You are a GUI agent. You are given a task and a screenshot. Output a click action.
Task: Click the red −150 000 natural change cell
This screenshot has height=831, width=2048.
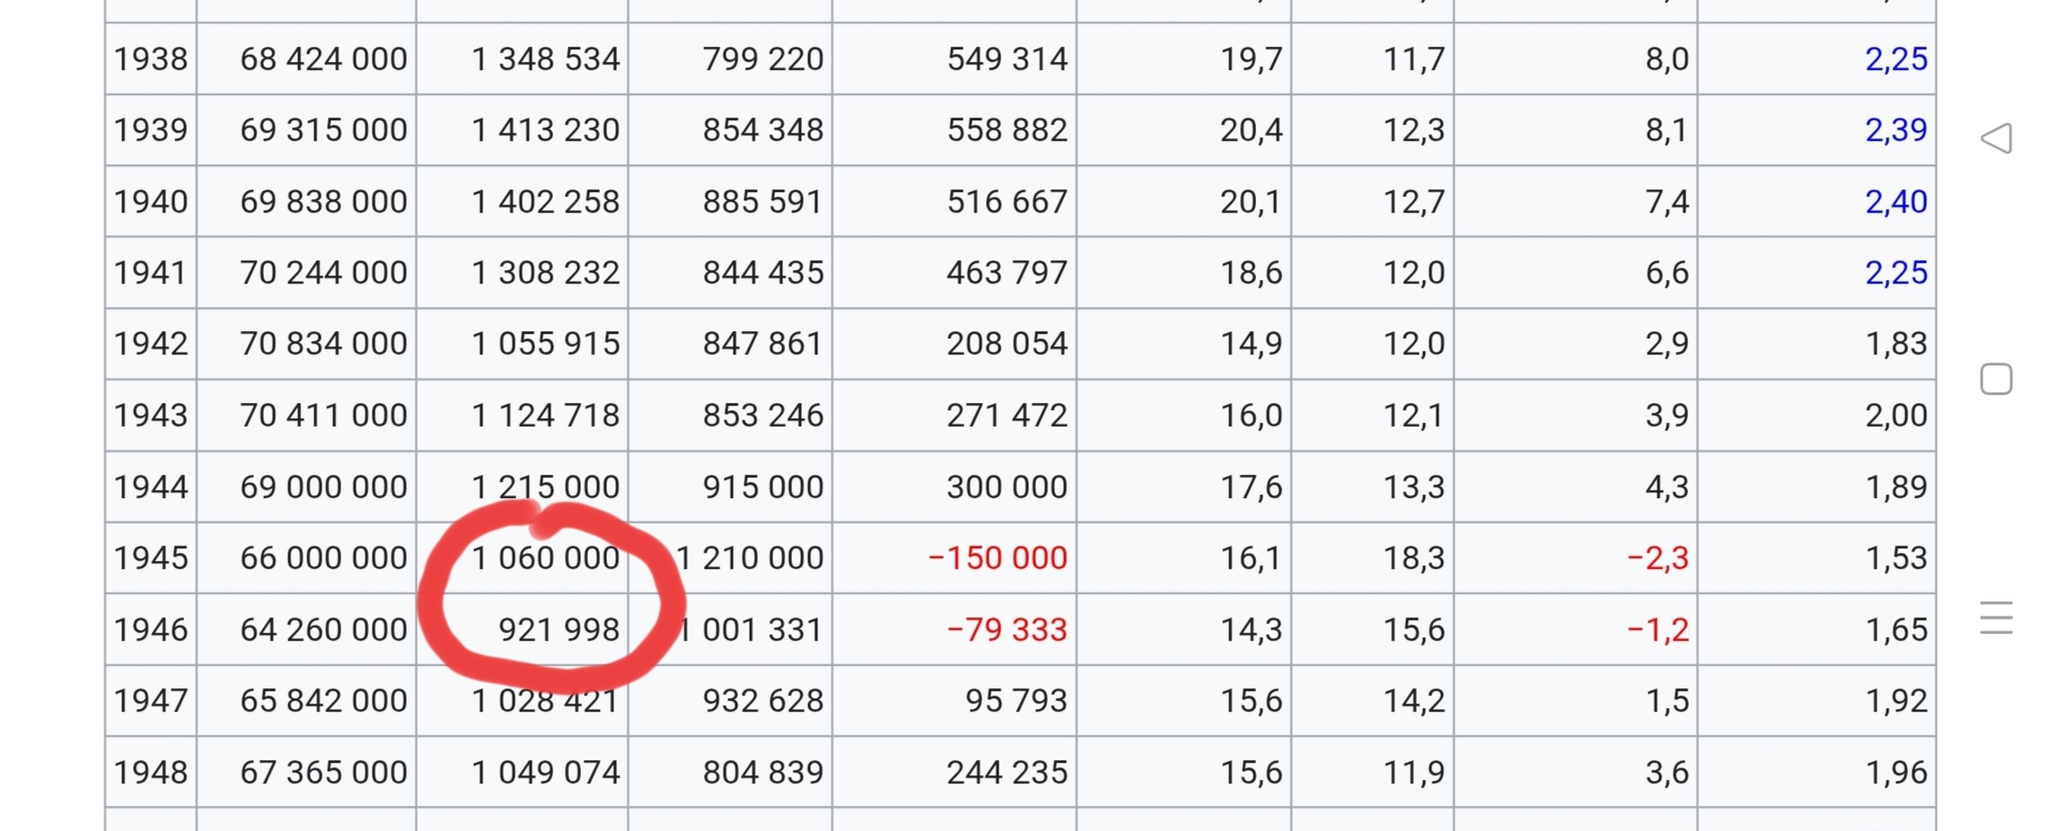coord(997,558)
